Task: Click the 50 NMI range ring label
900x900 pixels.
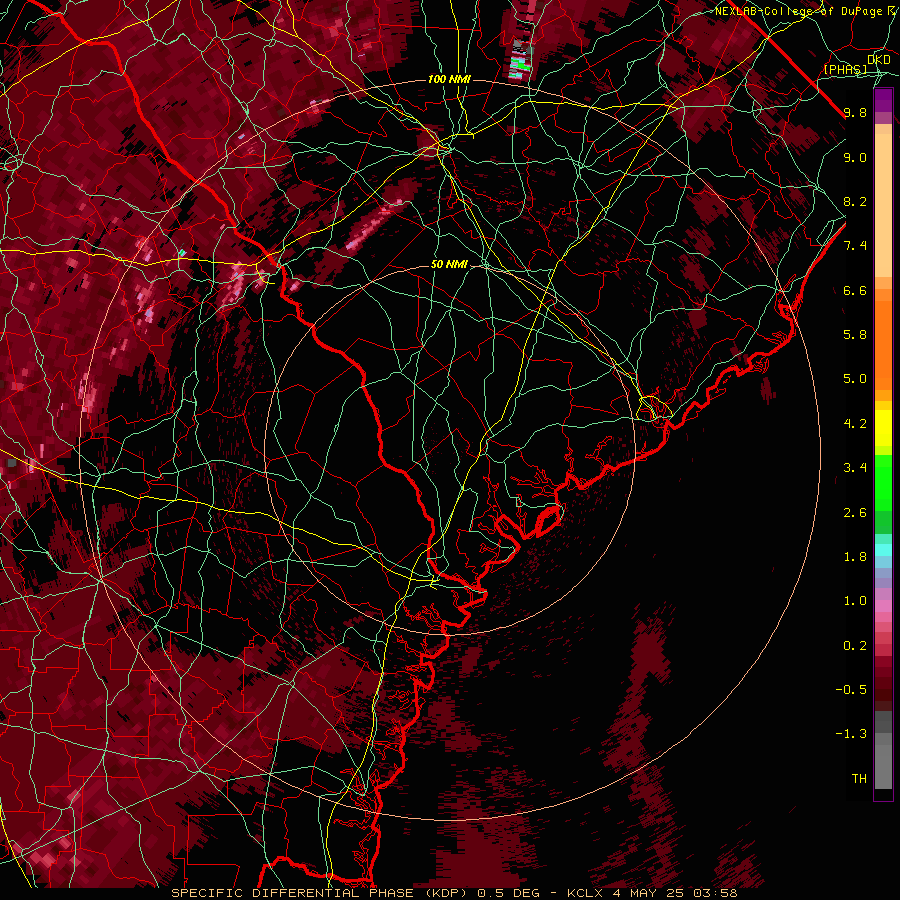Action: coord(449,265)
